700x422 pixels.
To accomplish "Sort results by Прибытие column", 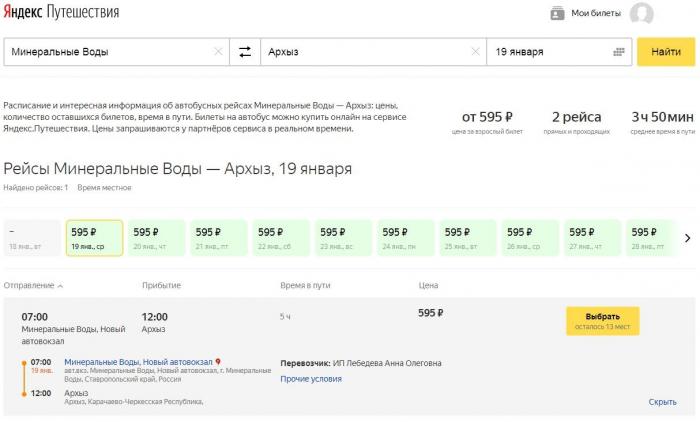I will click(162, 285).
